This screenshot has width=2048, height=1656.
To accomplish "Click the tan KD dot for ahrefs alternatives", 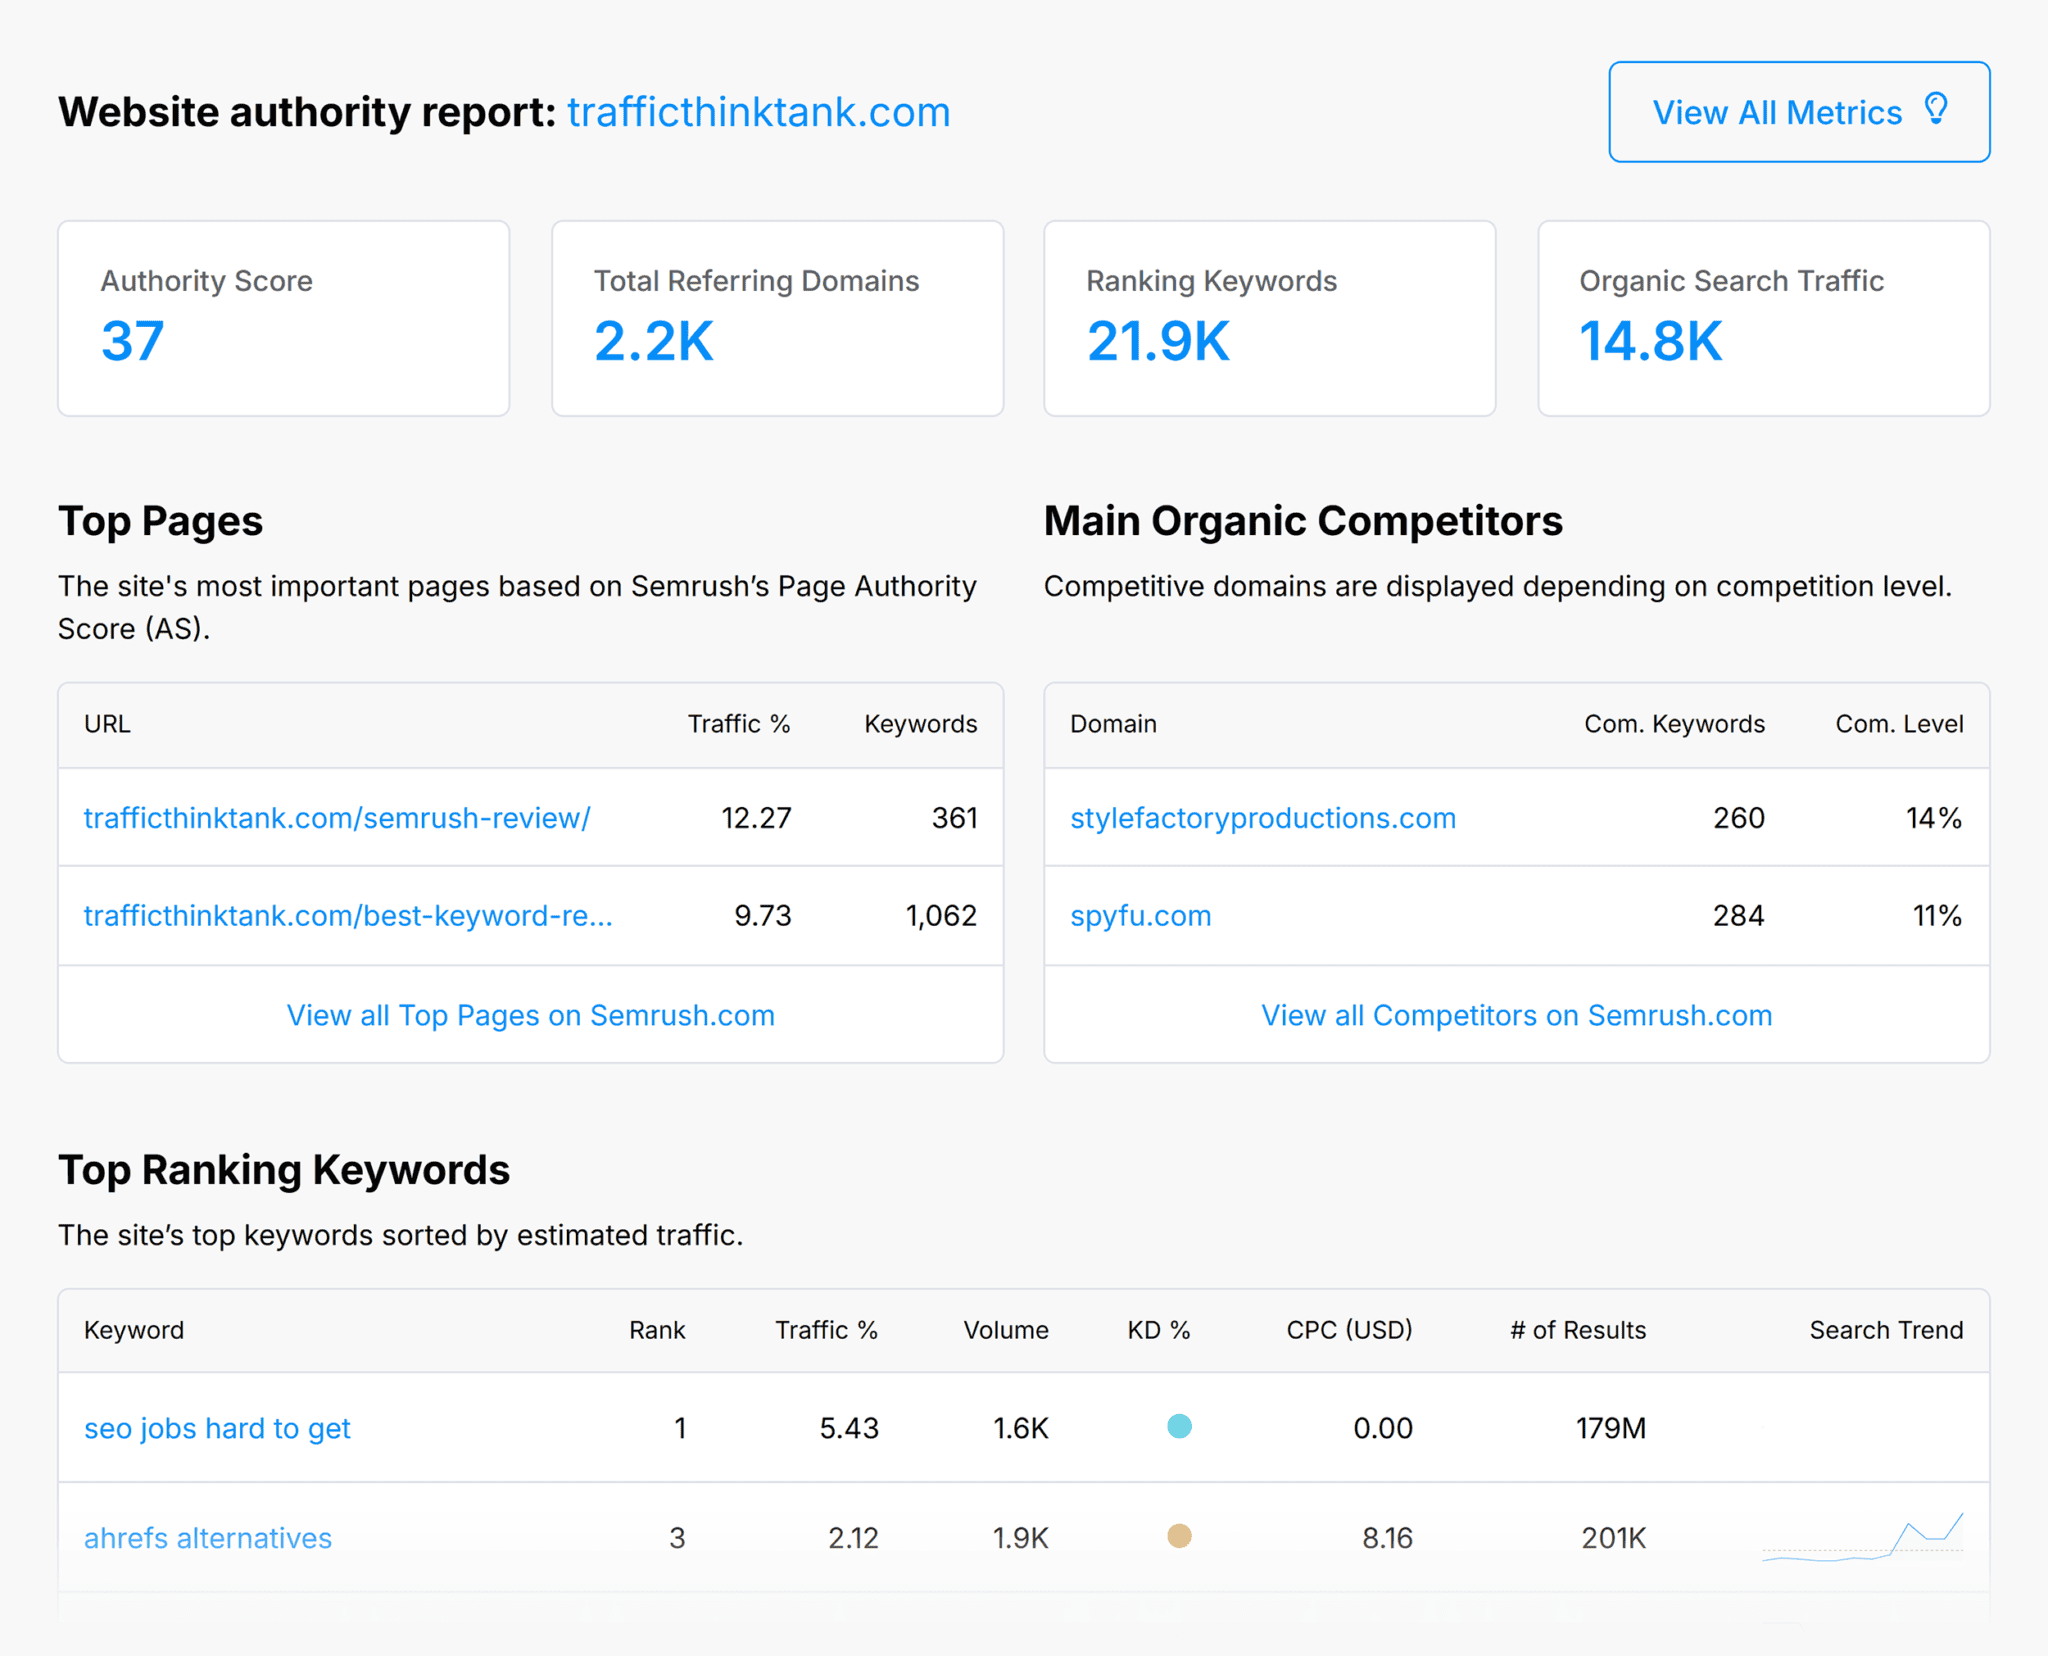I will pos(1179,1536).
